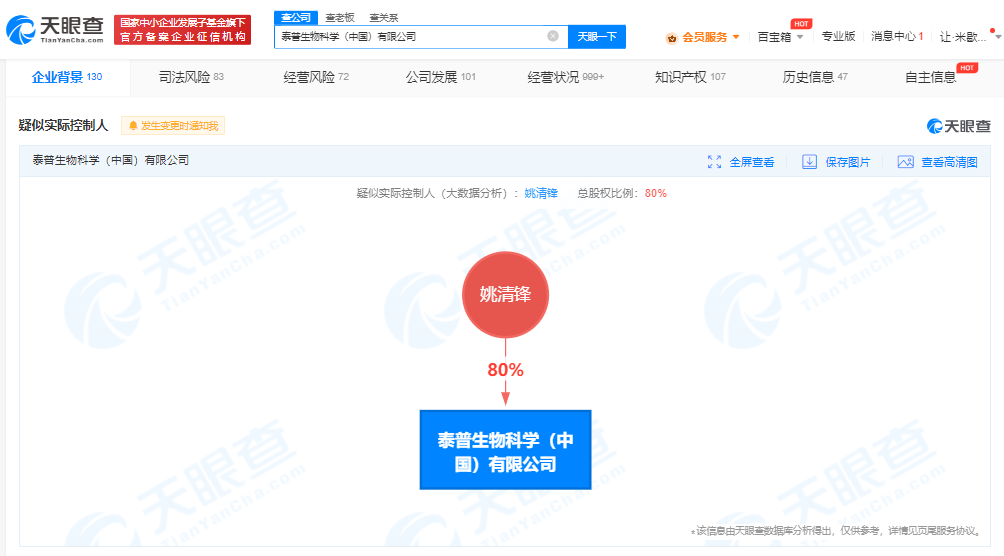Click the TianYanCha logo in the header
Image resolution: width=1004 pixels, height=556 pixels.
[55, 30]
